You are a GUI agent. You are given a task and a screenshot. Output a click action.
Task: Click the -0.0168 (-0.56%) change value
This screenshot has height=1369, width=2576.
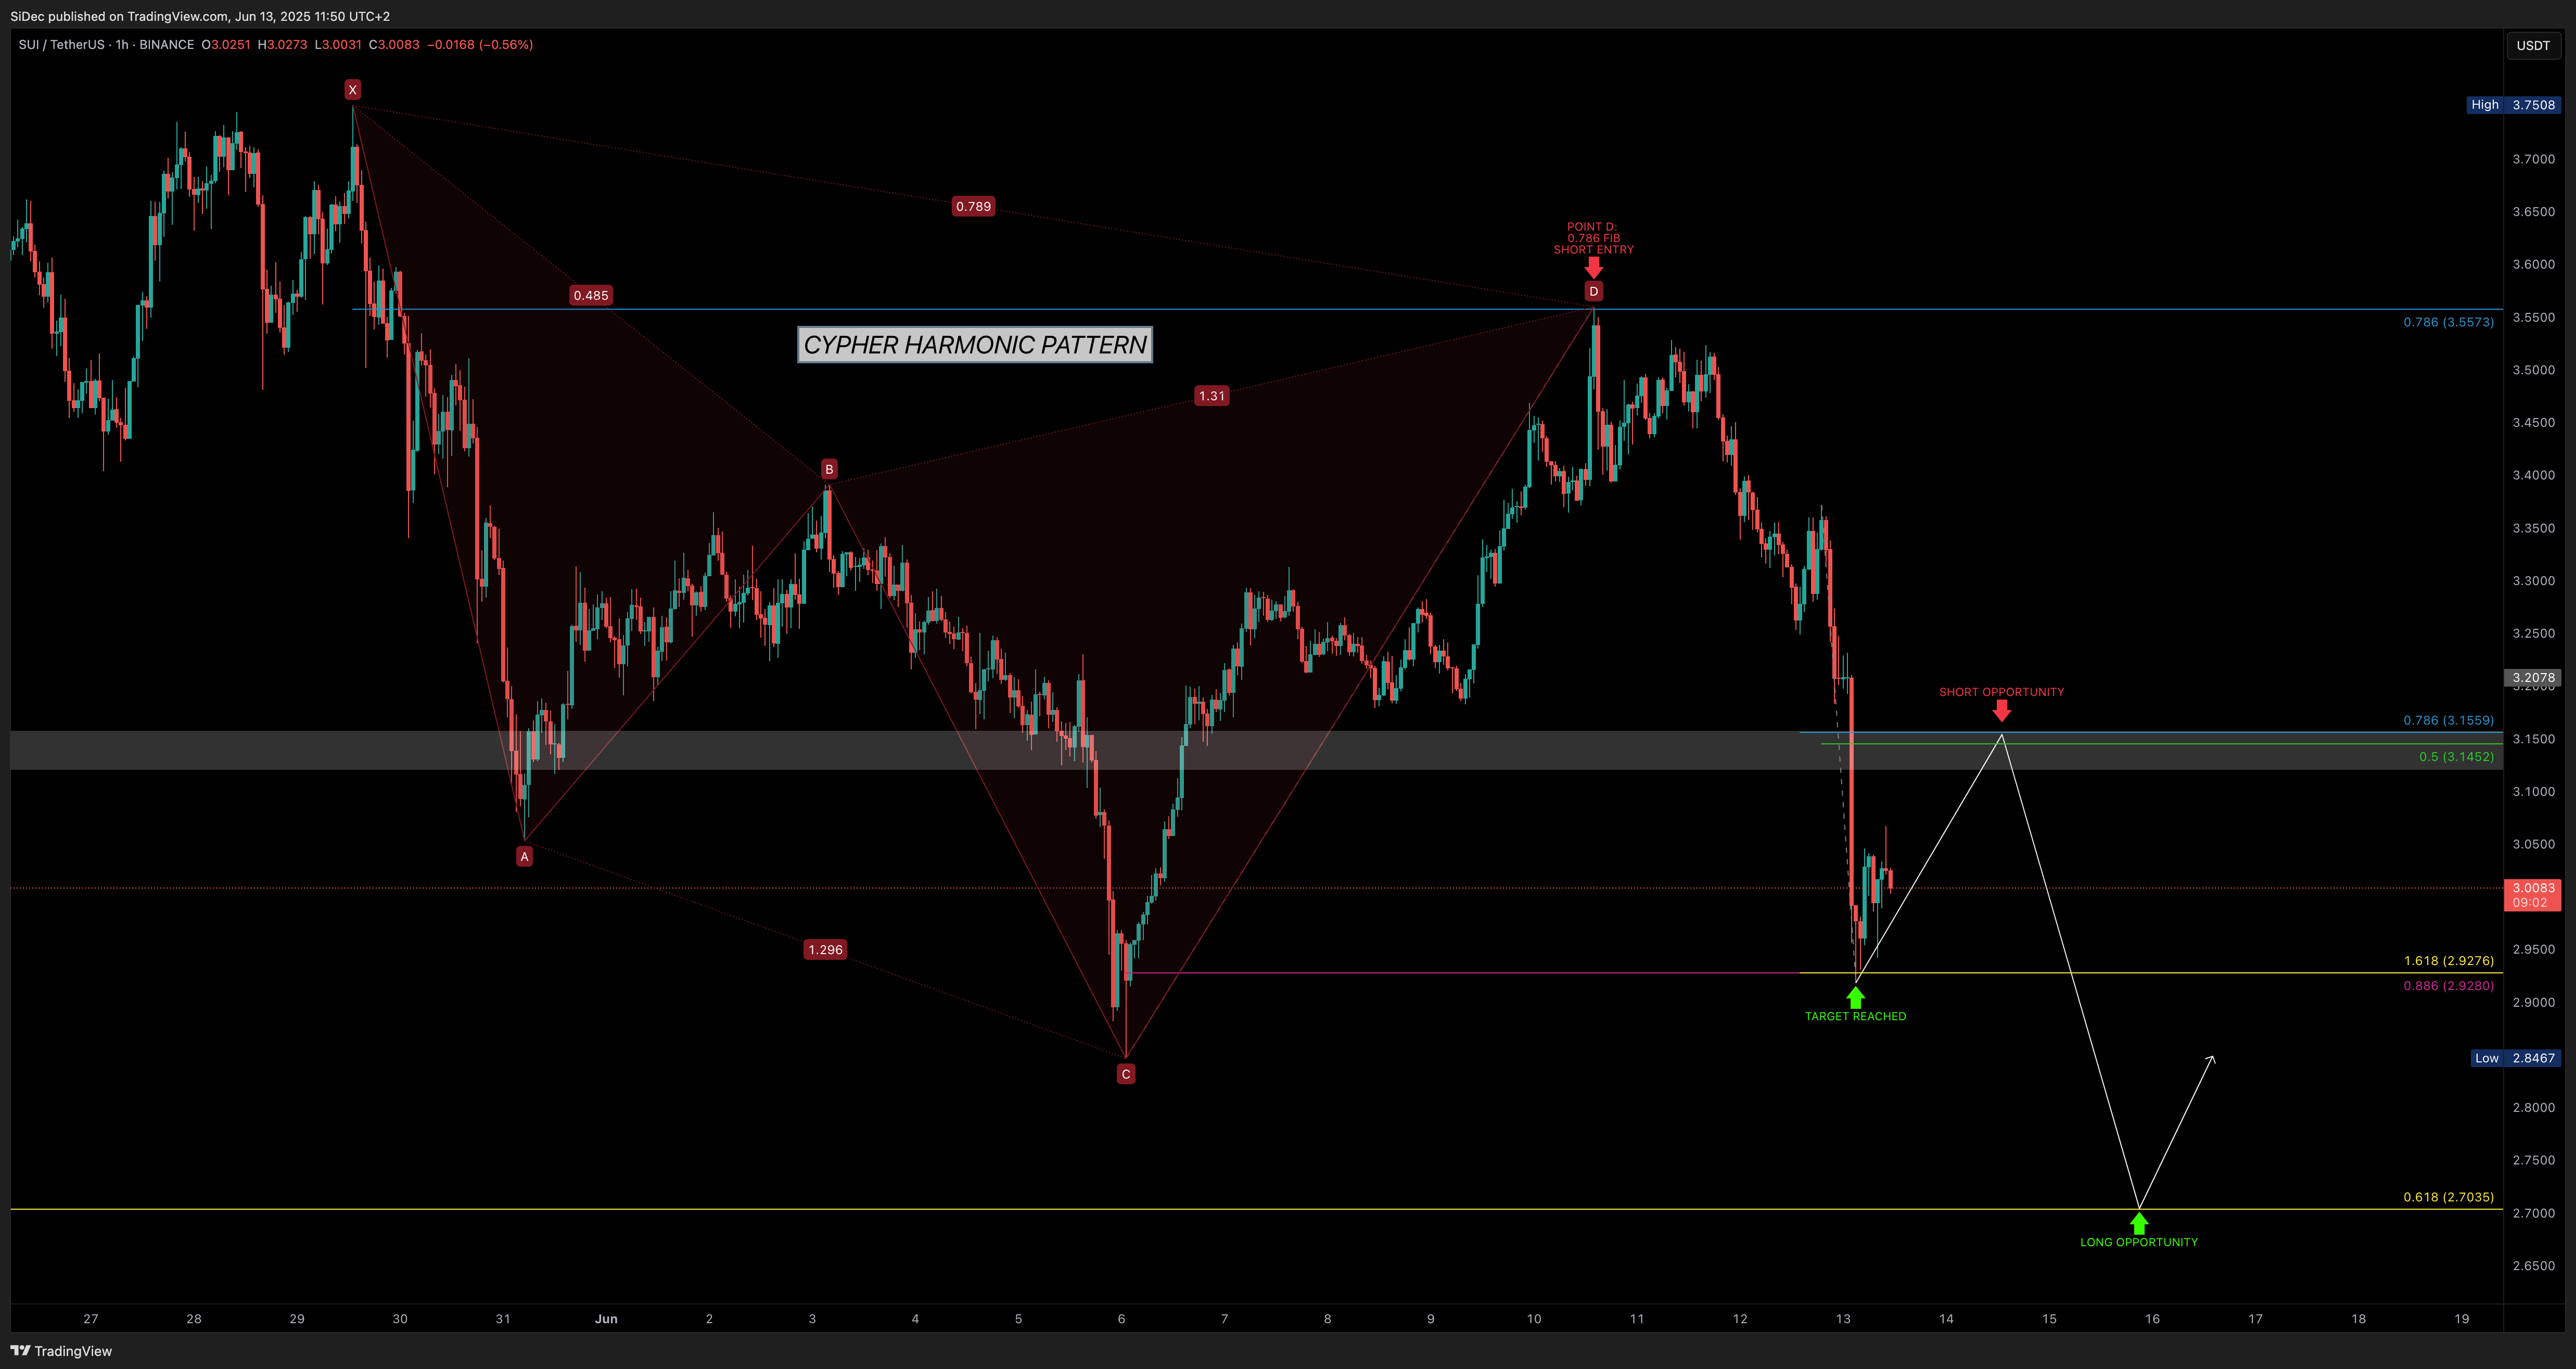tap(480, 45)
